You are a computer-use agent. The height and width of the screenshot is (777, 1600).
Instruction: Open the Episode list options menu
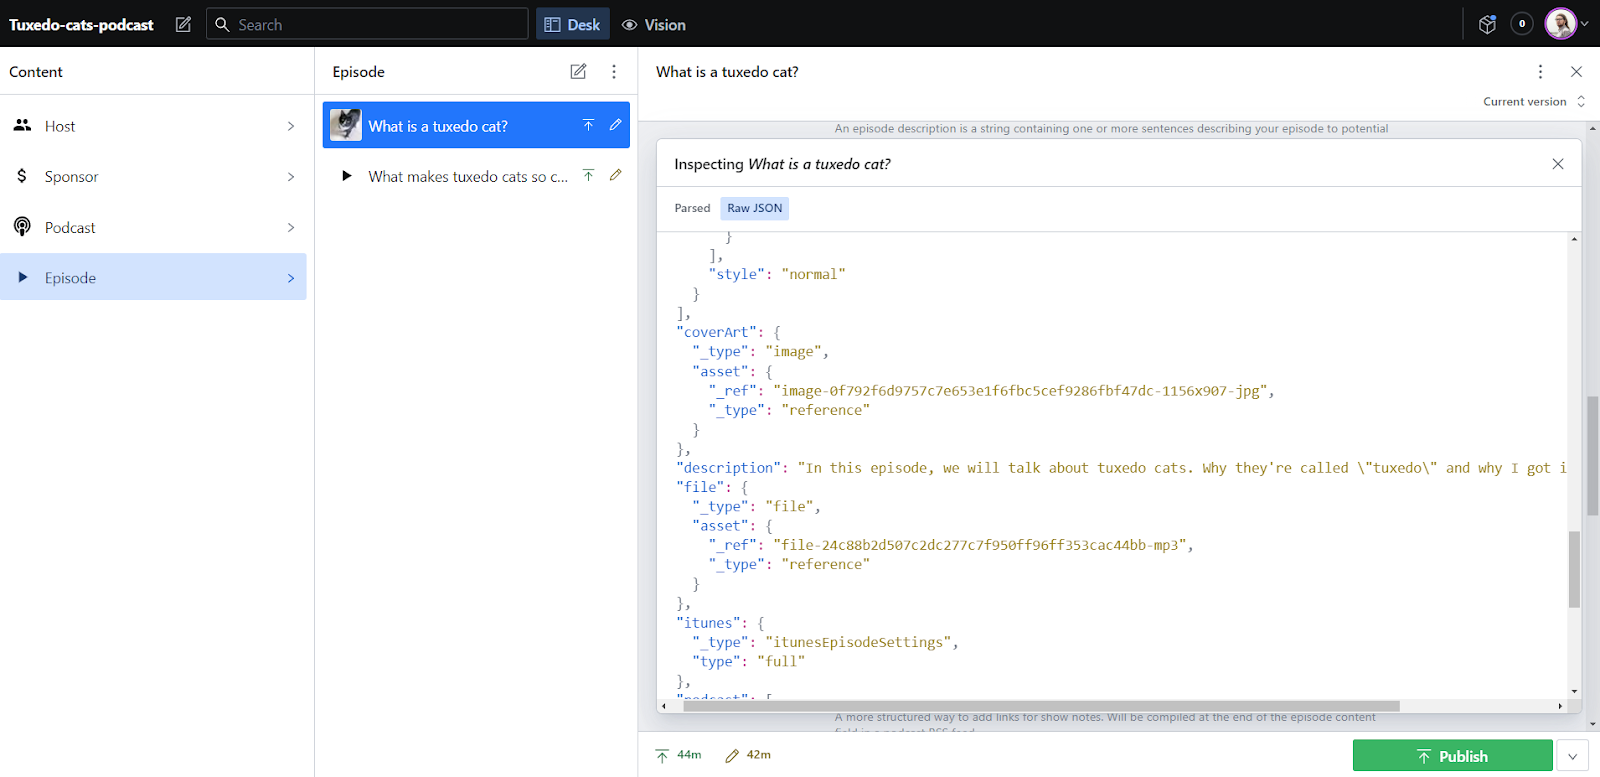(x=614, y=71)
